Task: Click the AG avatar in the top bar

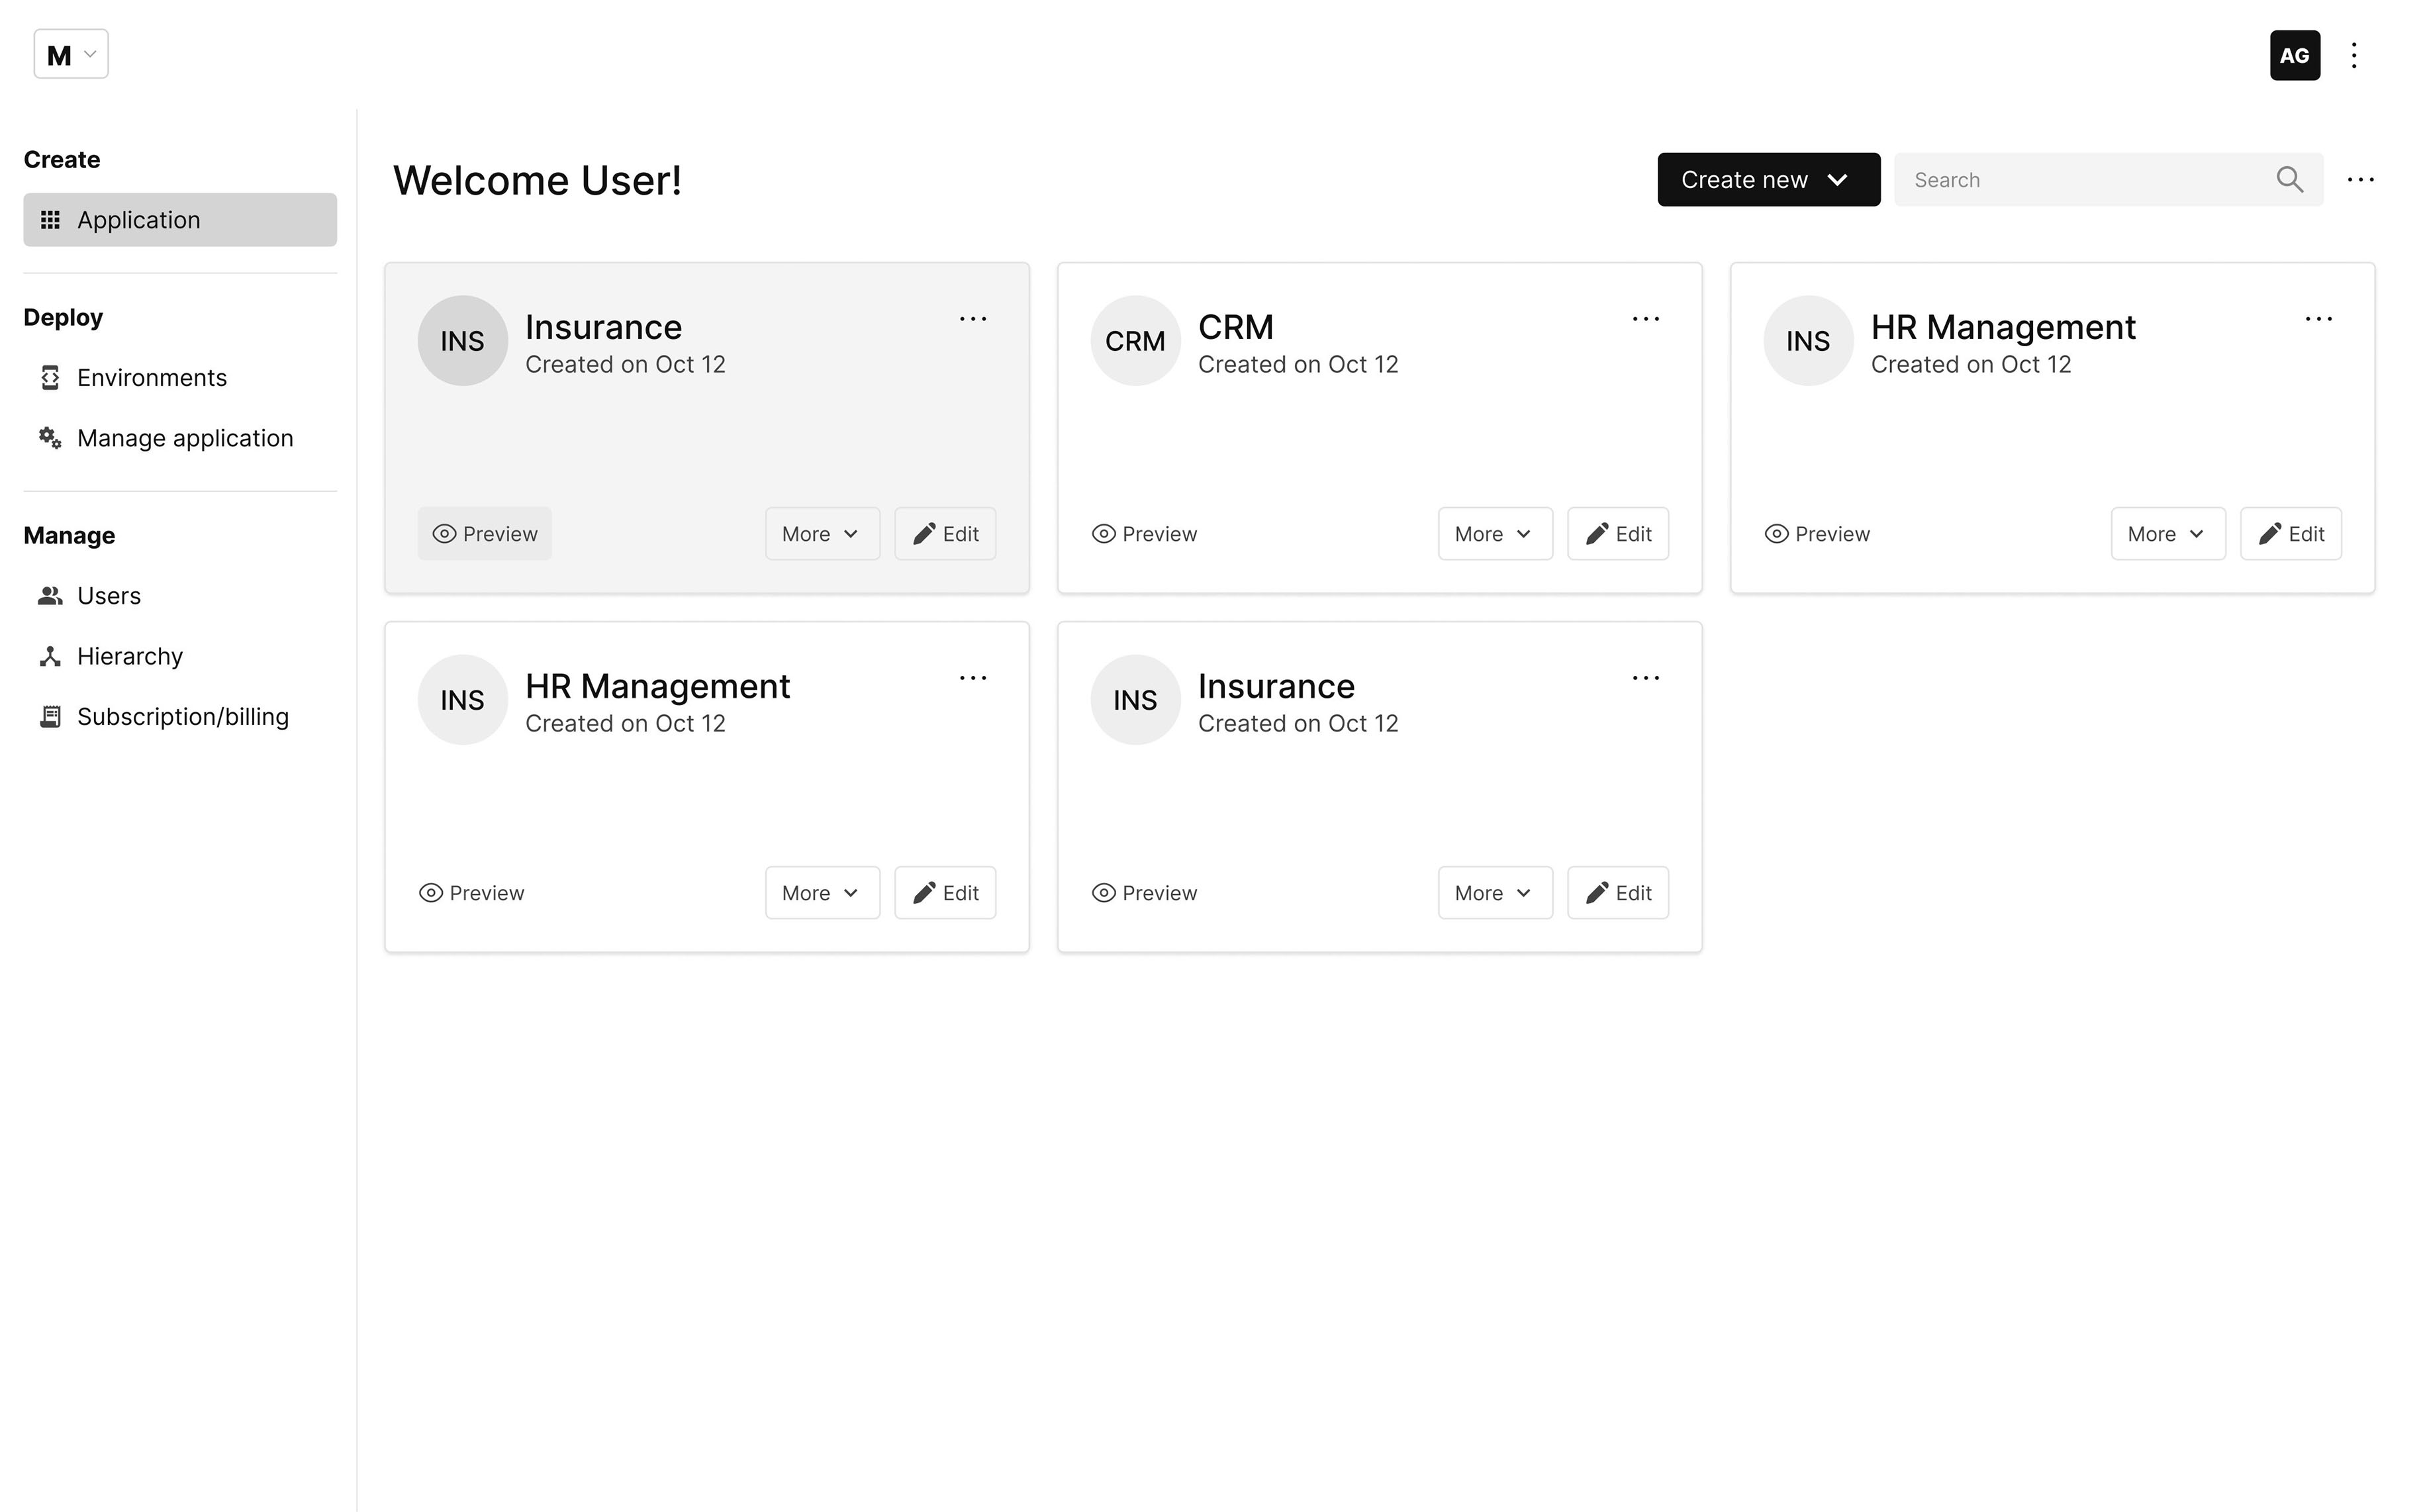Action: click(2294, 55)
